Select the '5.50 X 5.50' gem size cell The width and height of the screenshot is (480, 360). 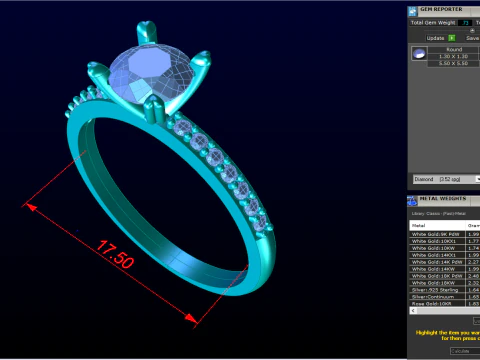[x=453, y=63]
